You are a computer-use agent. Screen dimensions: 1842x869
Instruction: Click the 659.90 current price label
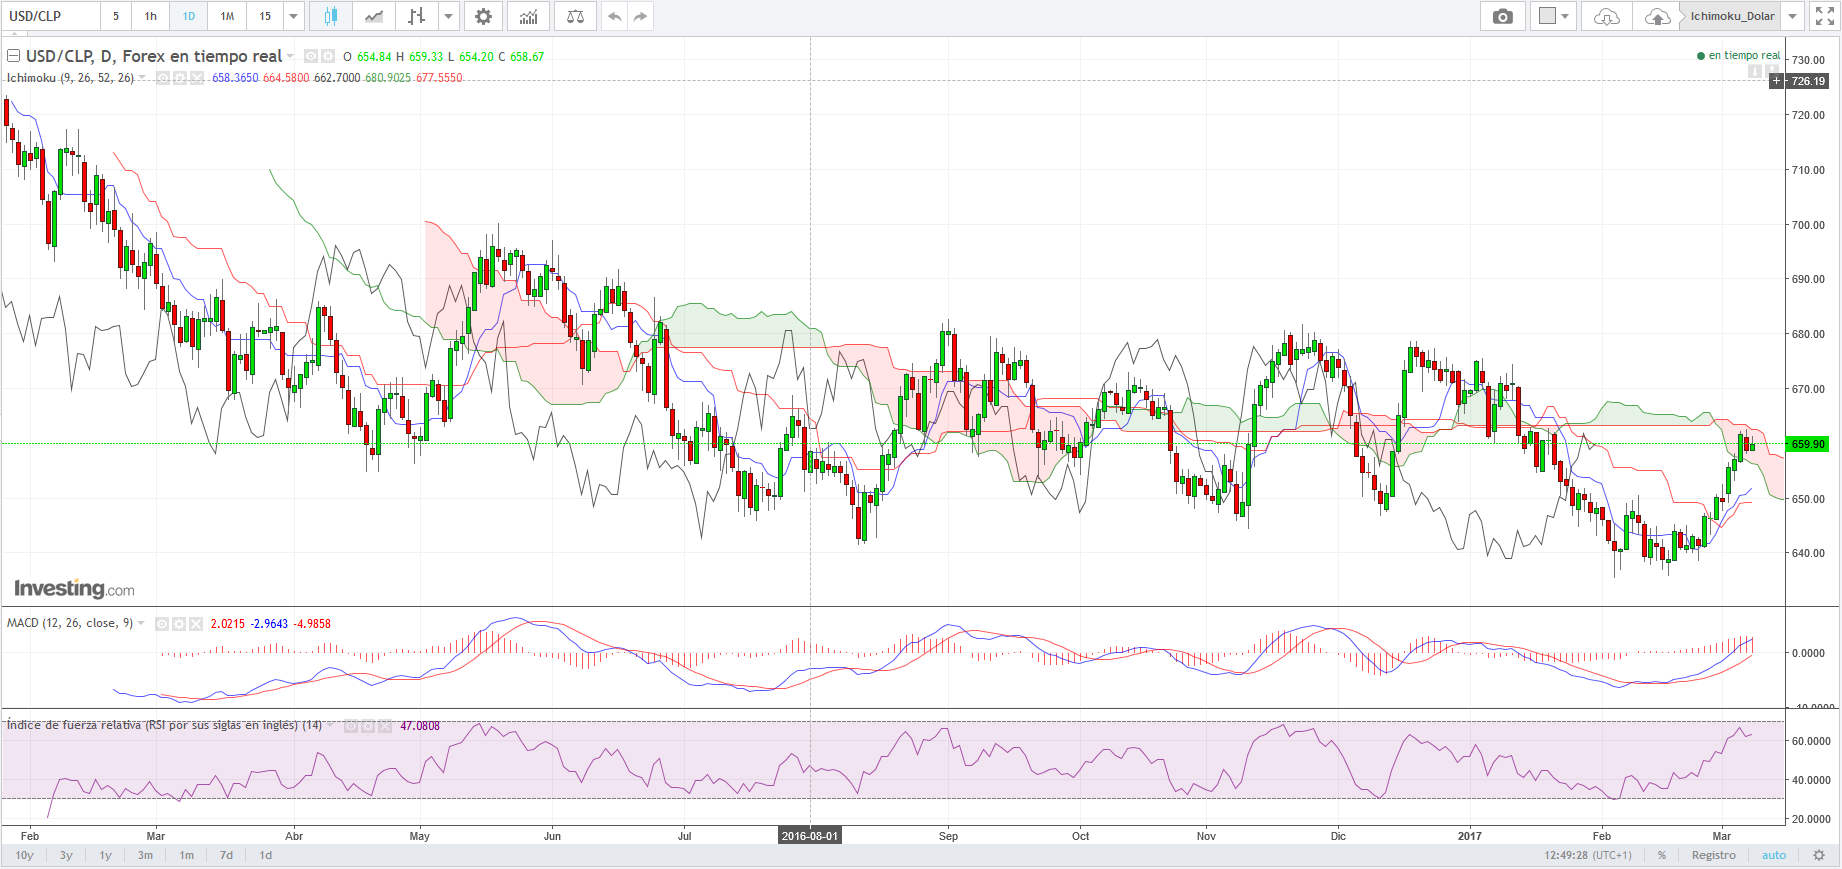(1808, 444)
